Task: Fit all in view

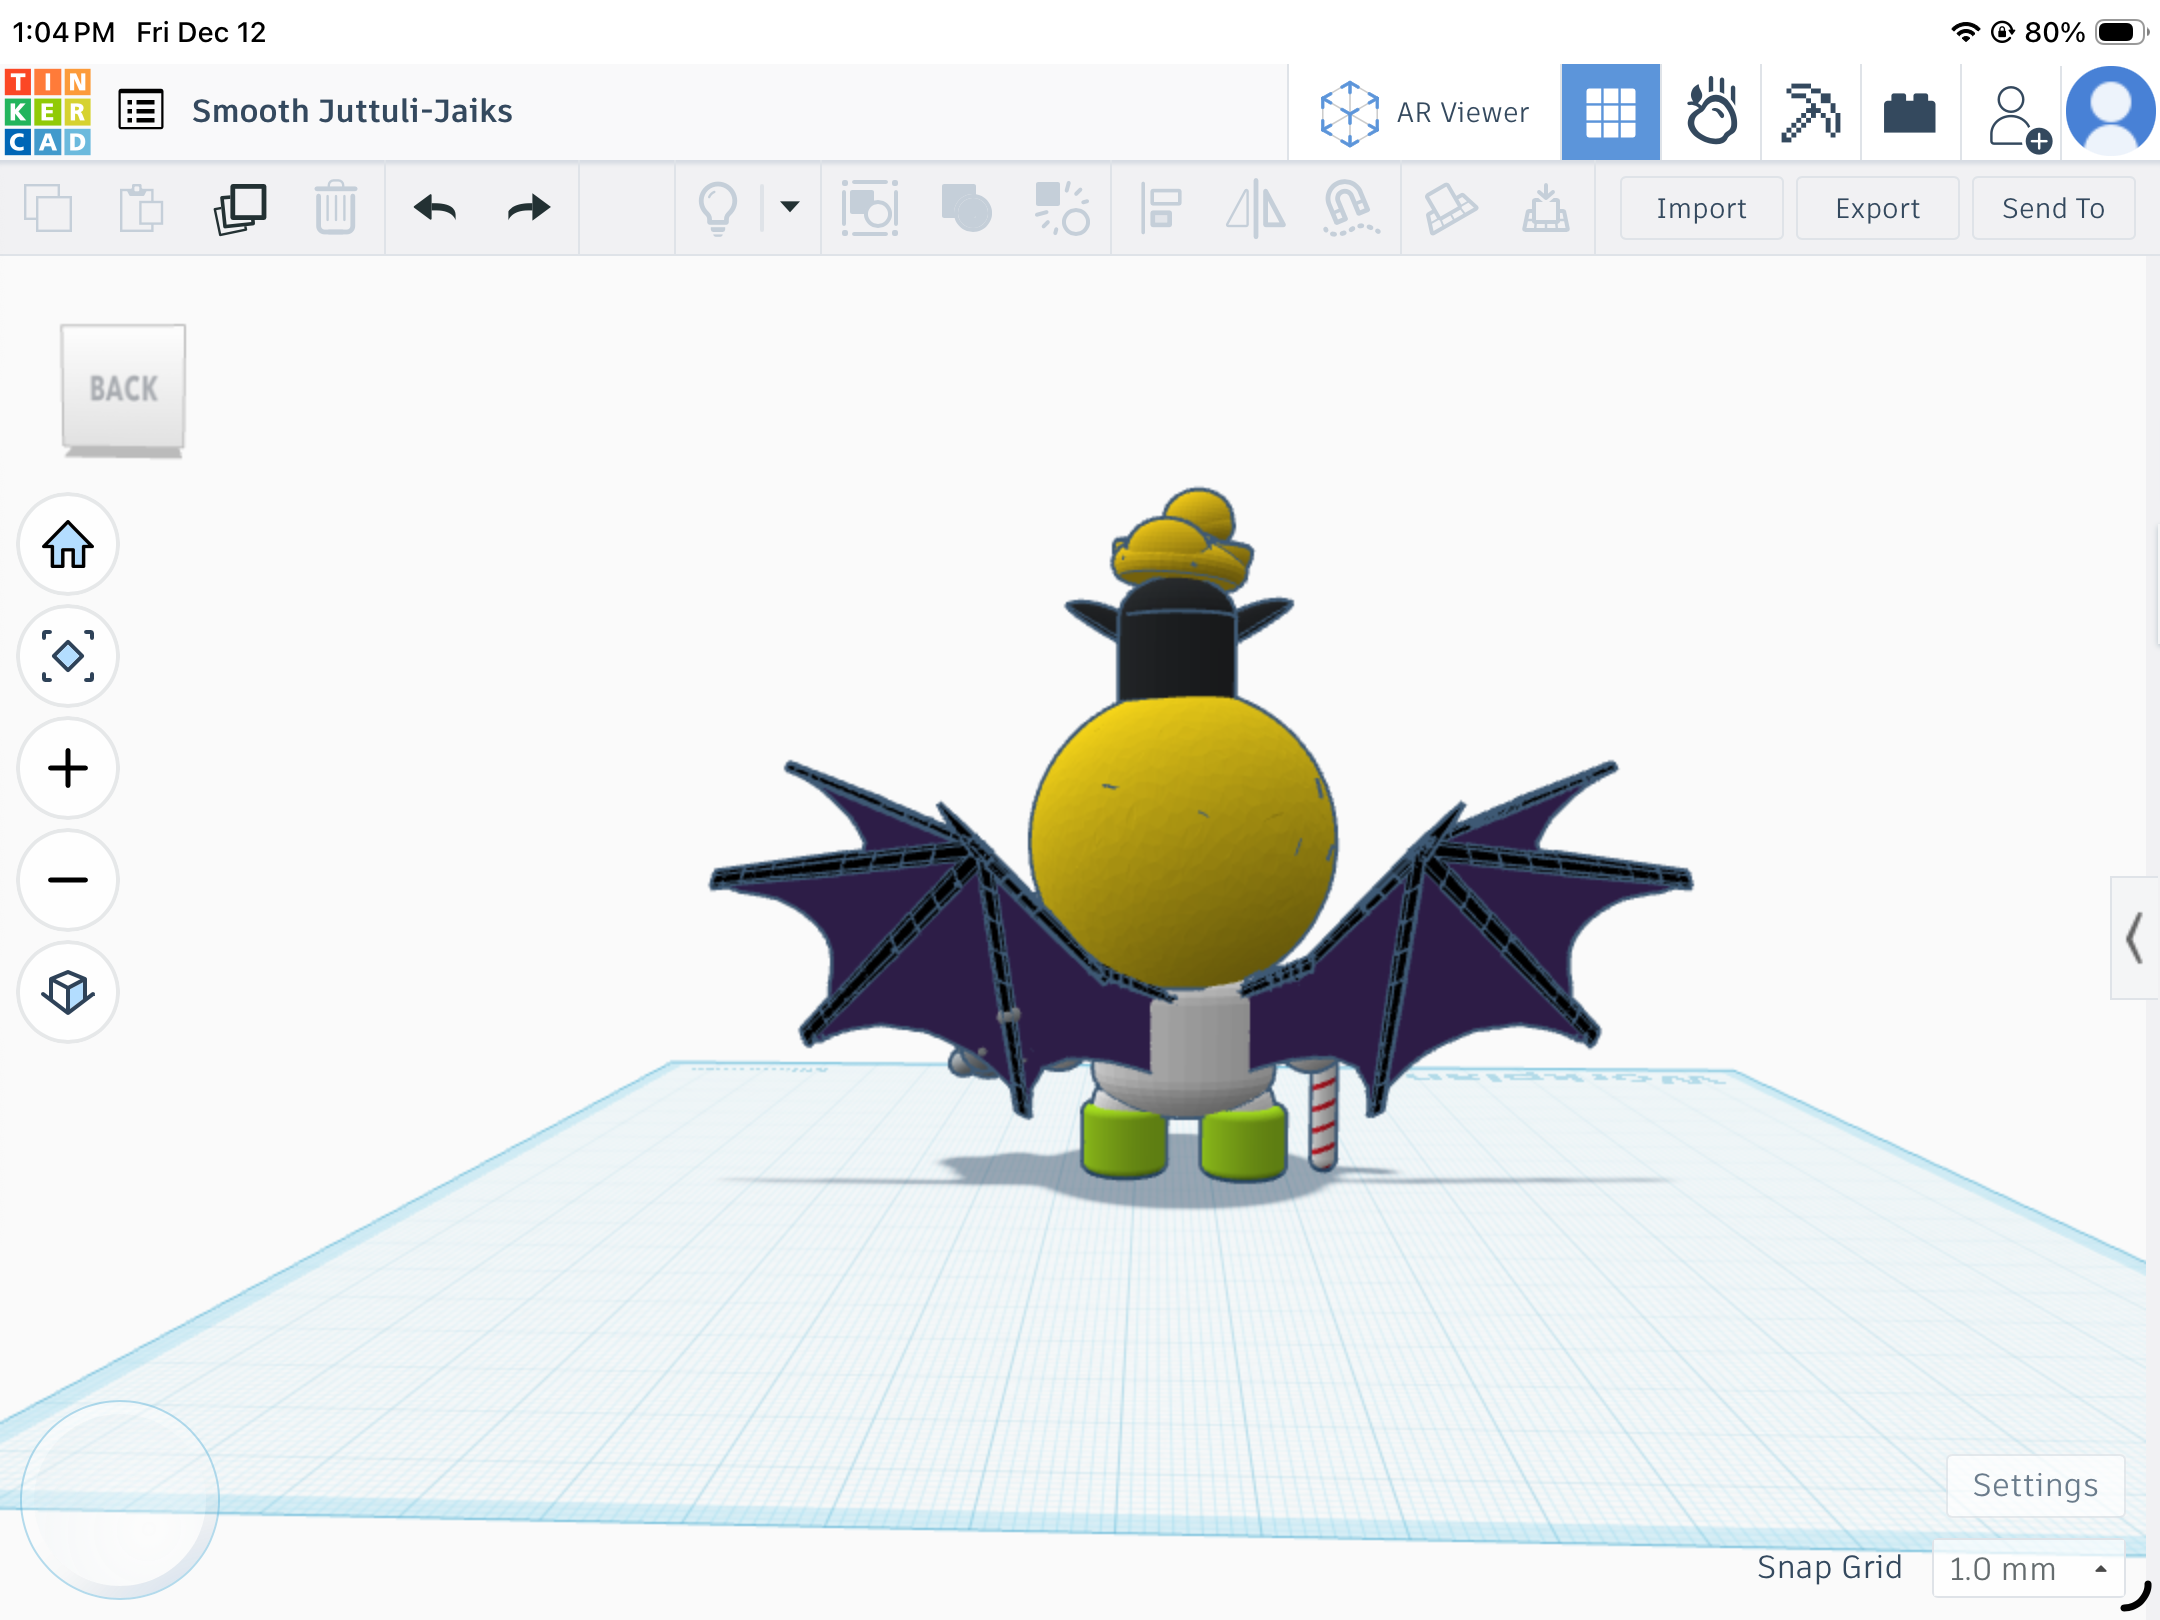Action: tap(68, 657)
